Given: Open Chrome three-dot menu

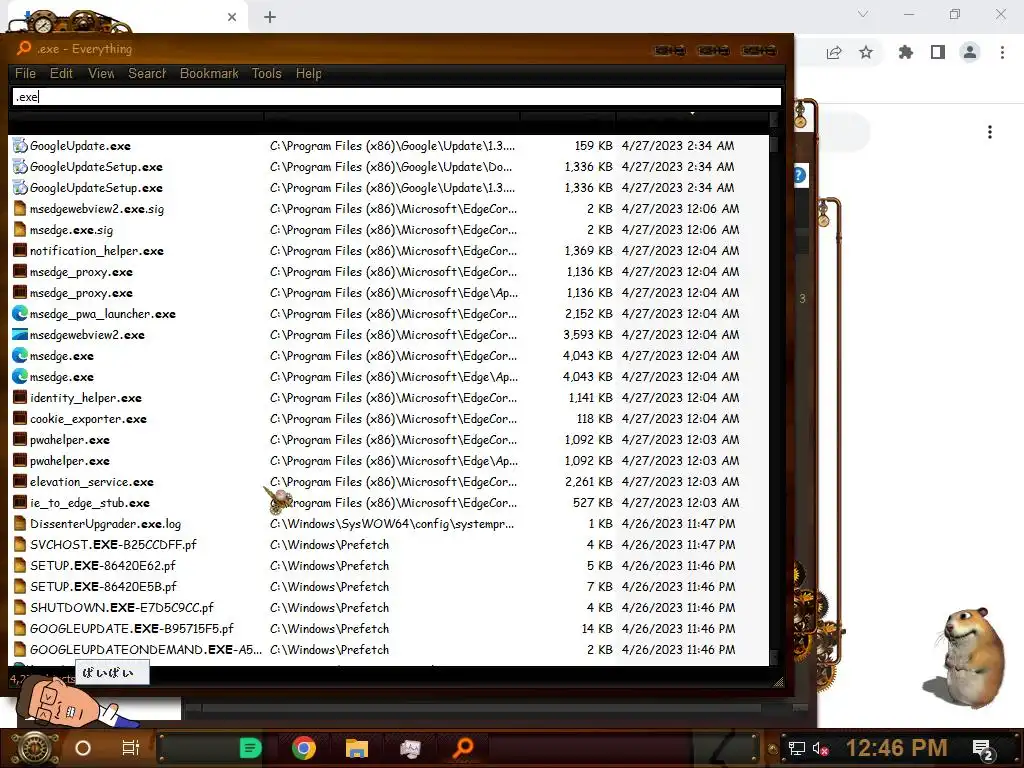Looking at the screenshot, I should 1002,52.
